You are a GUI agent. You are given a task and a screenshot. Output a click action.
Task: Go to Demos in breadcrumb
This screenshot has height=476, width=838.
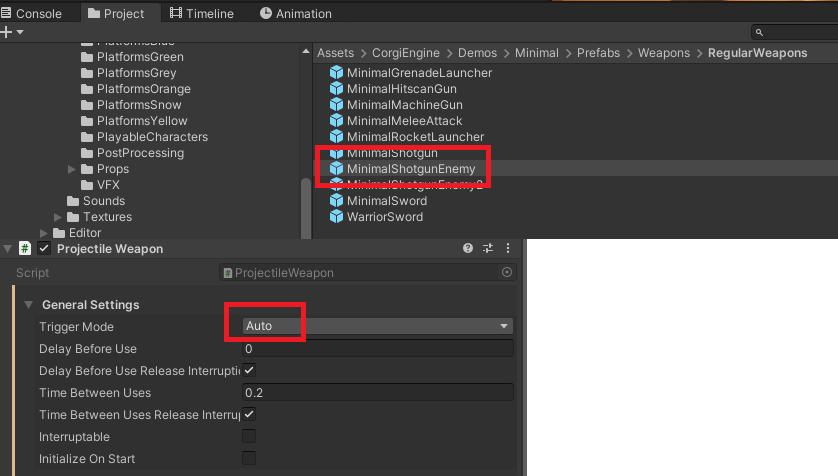tap(477, 53)
